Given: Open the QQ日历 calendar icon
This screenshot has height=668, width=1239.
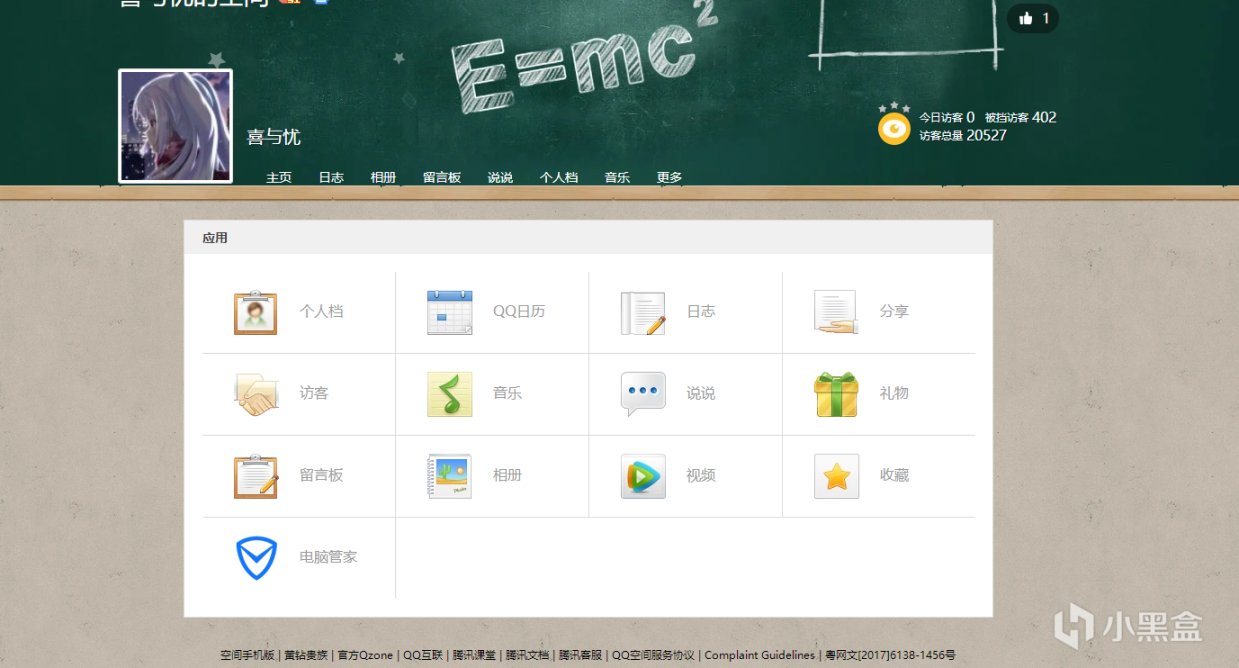Looking at the screenshot, I should [x=449, y=312].
